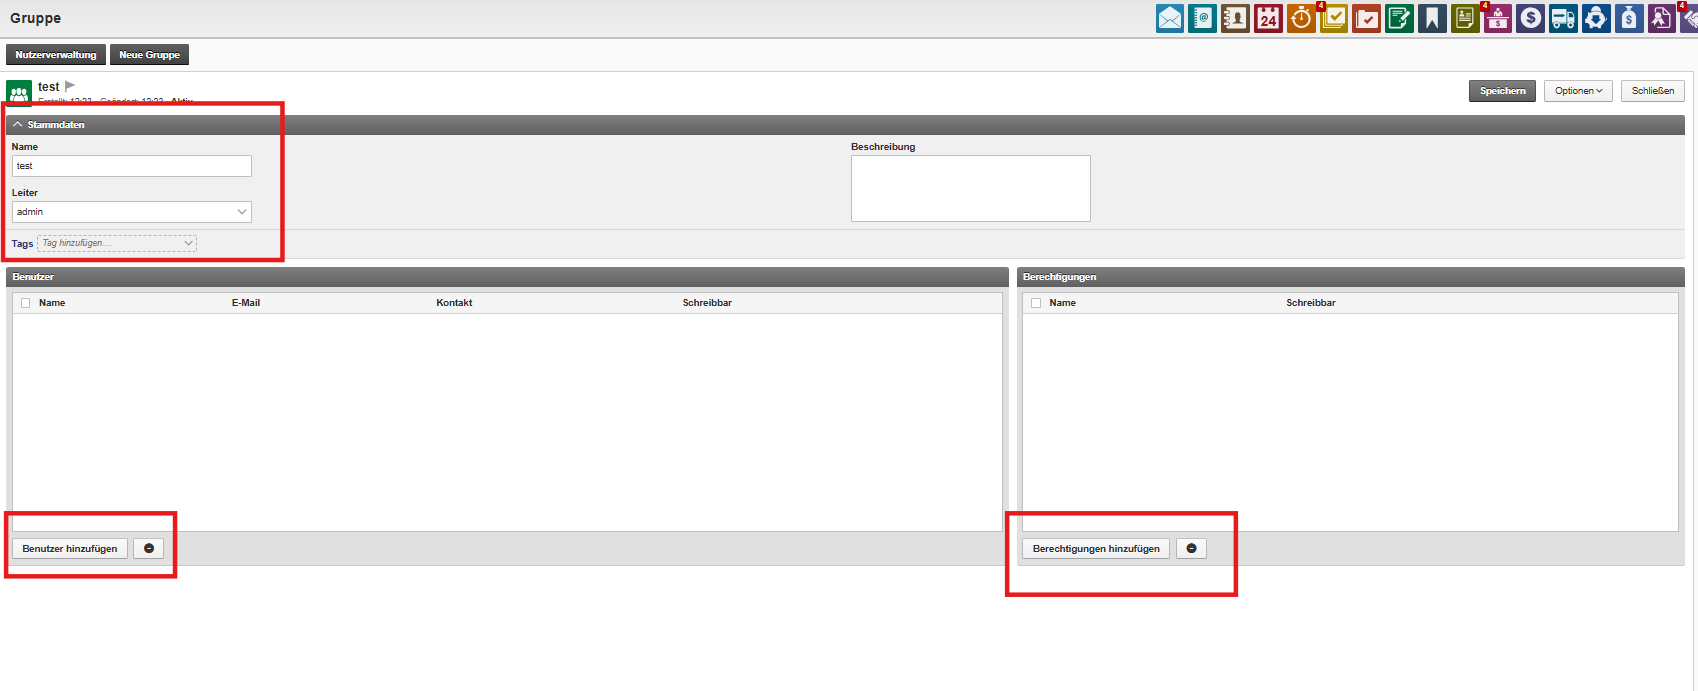Click Neue Gruppe in the top bar

(149, 55)
